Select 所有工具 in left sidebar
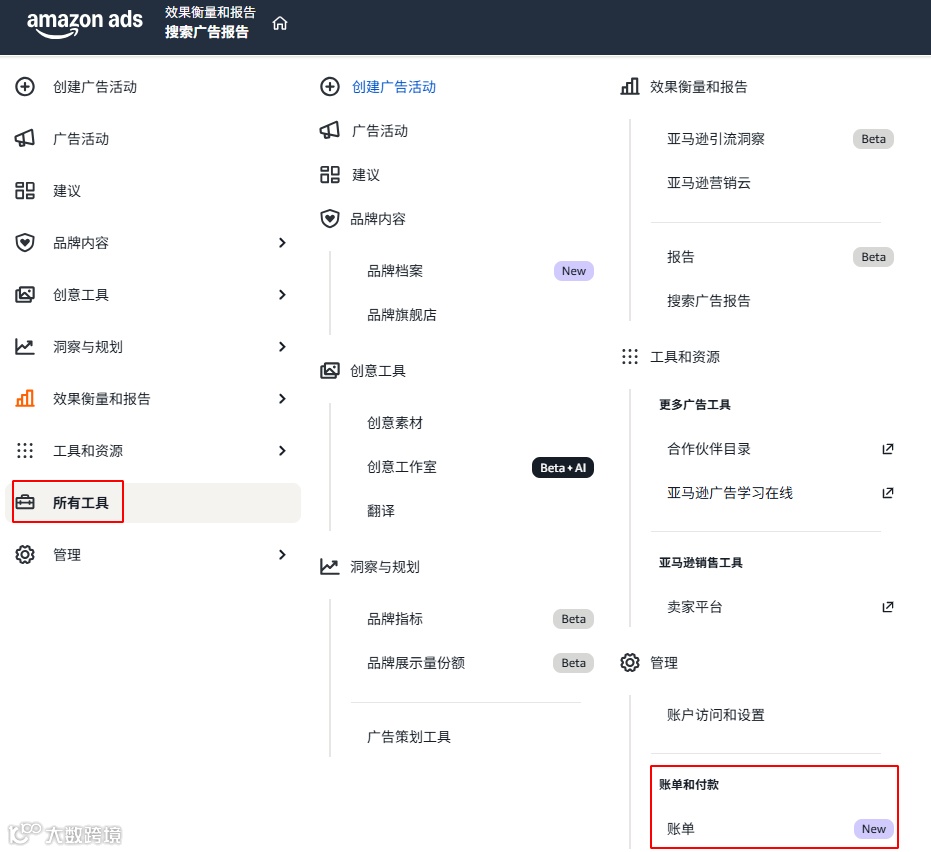This screenshot has width=931, height=852. click(153, 502)
